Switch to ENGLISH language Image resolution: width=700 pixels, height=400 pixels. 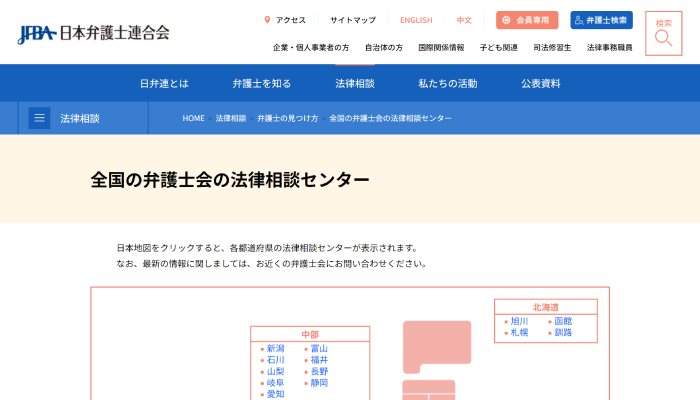pos(416,20)
